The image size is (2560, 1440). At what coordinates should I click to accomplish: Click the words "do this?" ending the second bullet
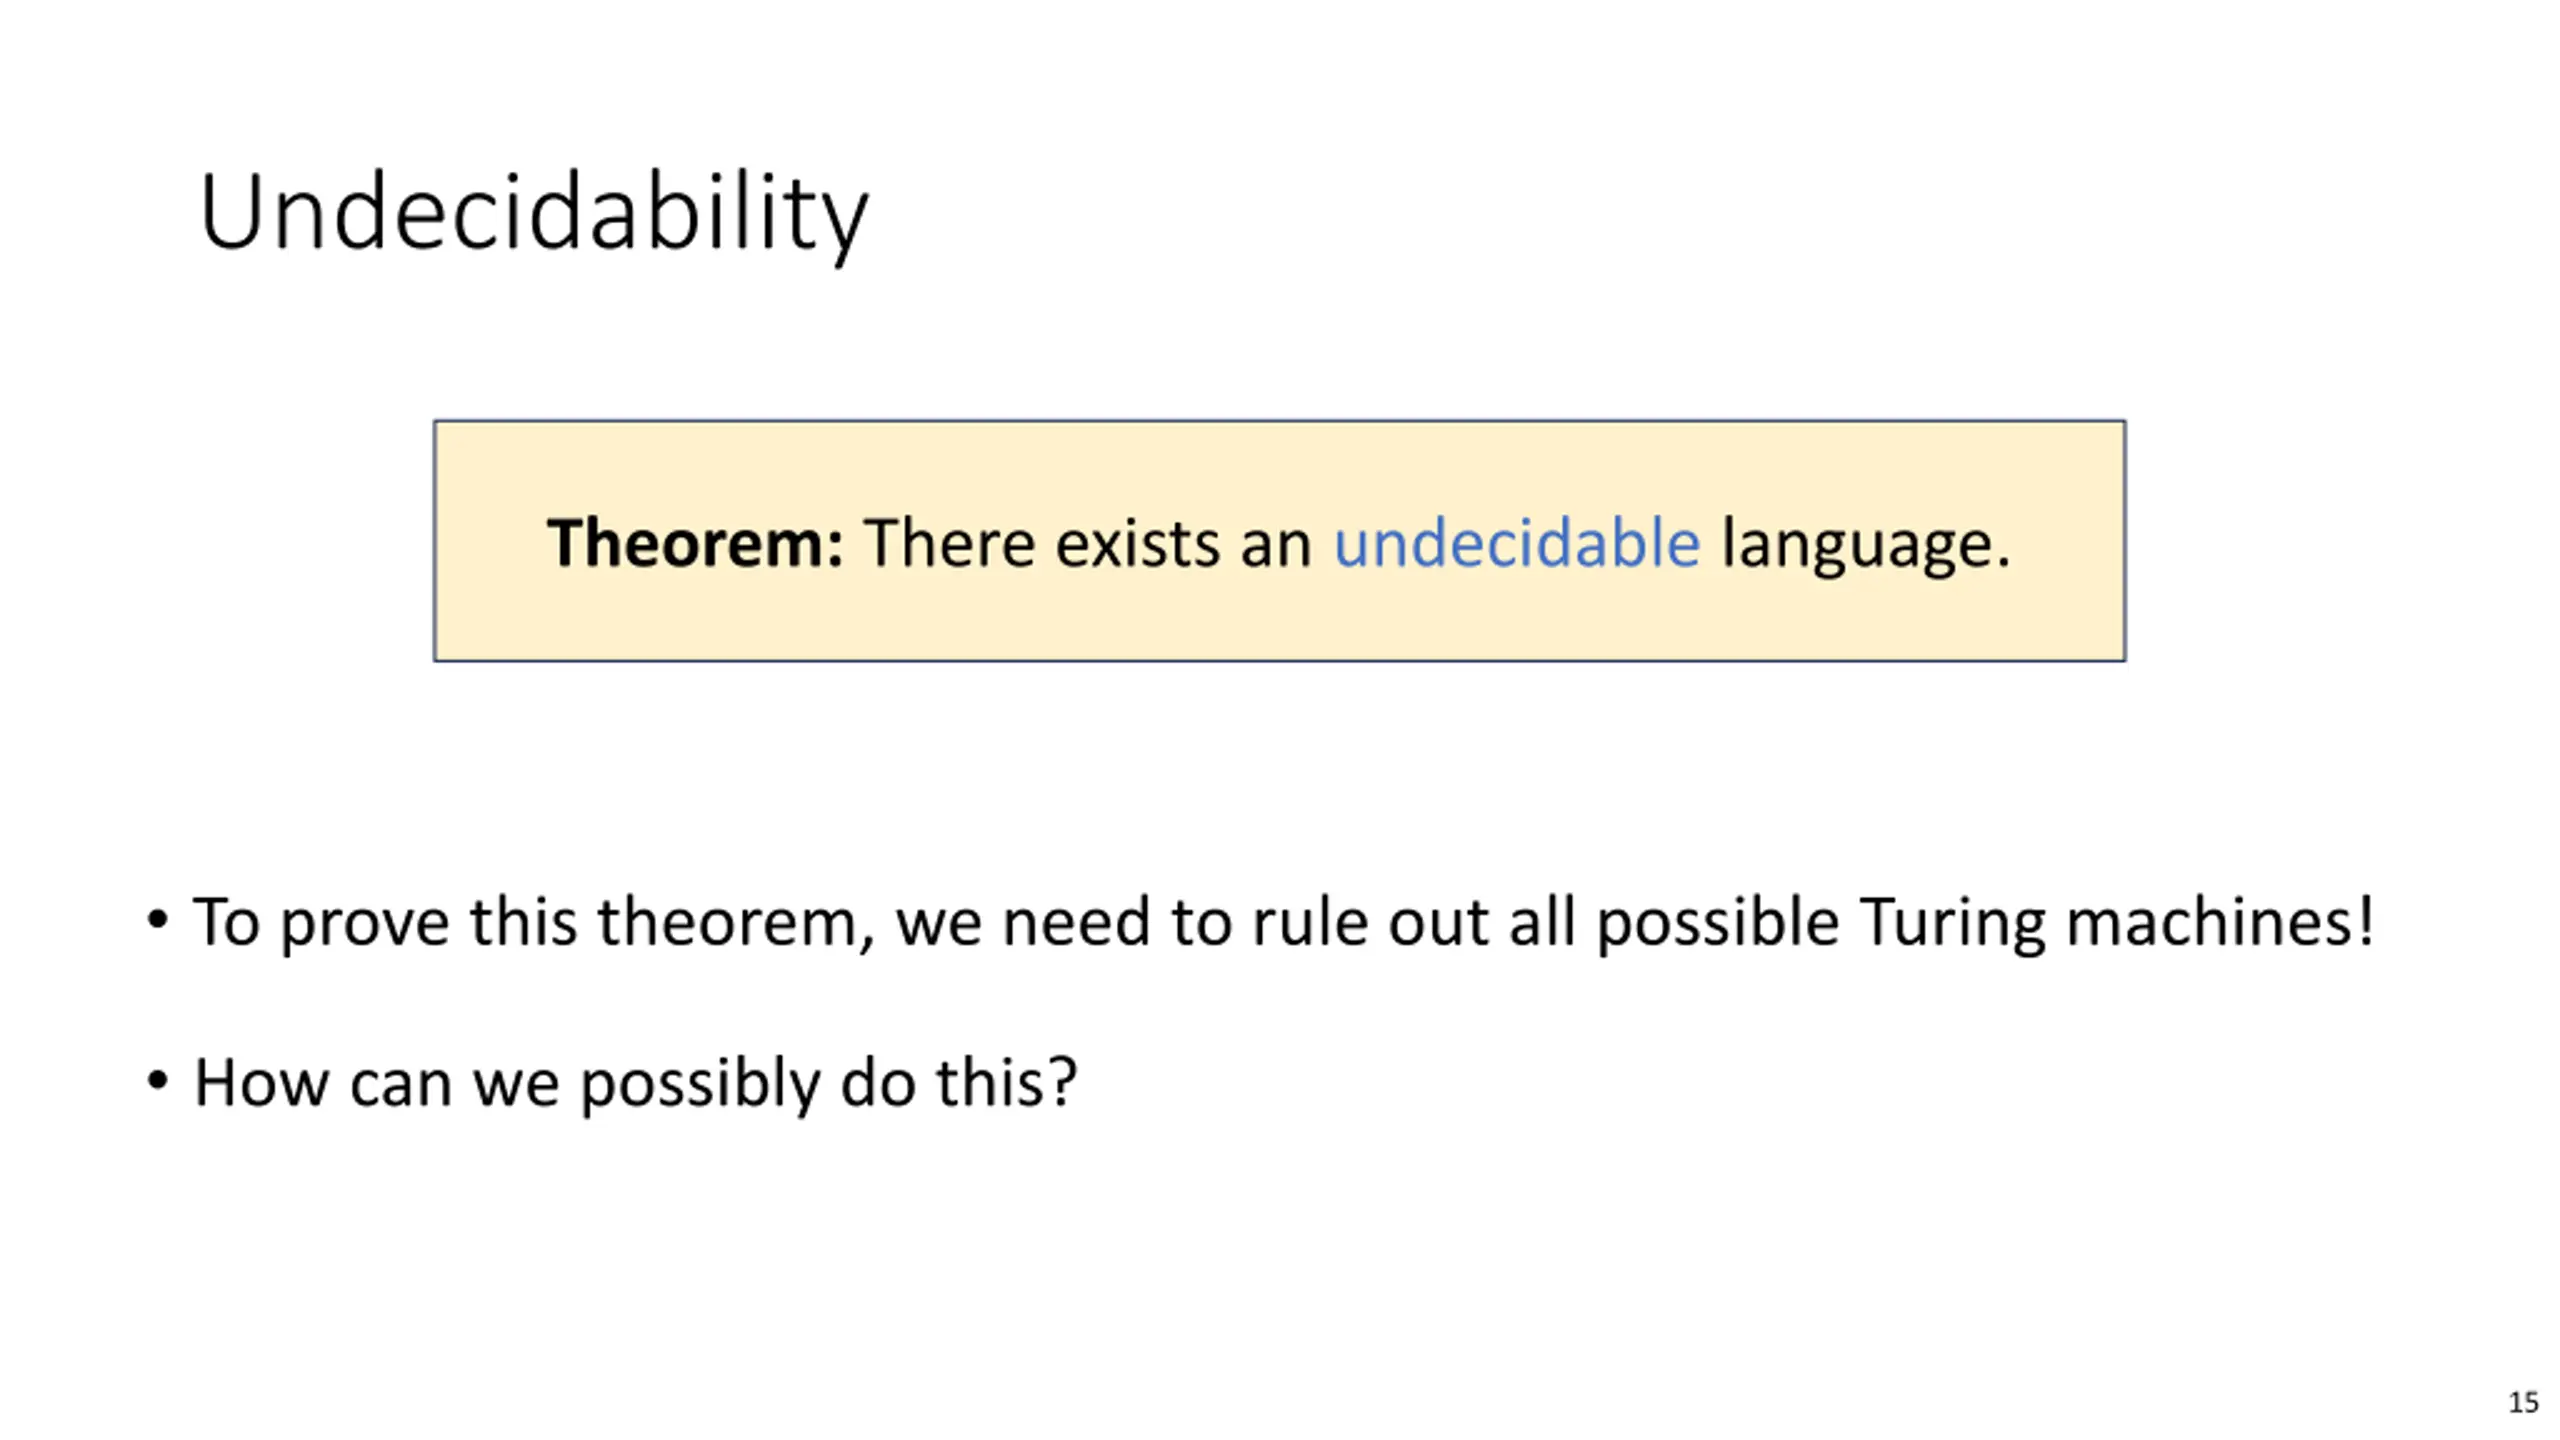pos(958,1082)
